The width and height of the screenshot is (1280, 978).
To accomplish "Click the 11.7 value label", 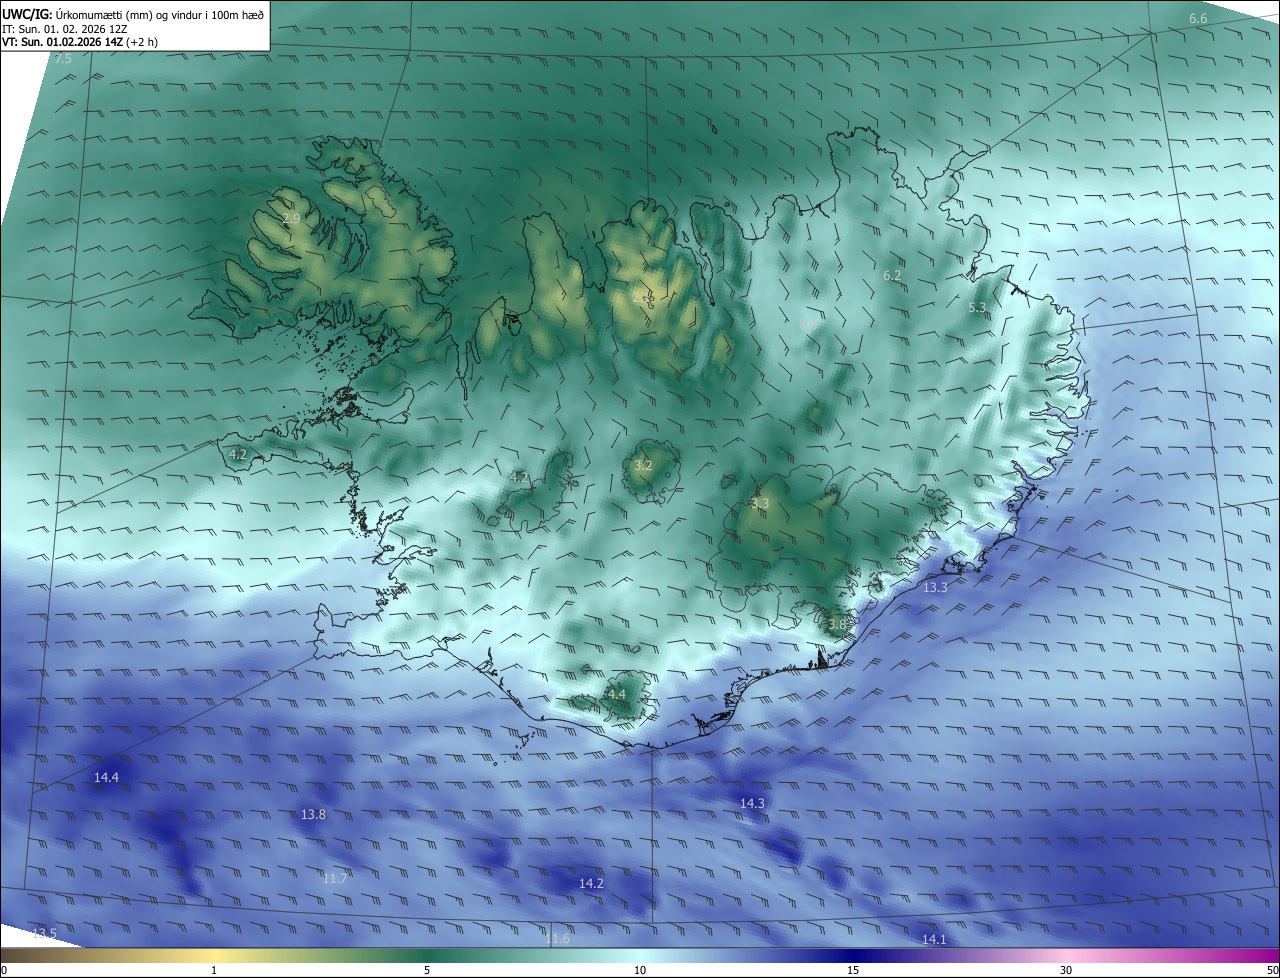I will pyautogui.click(x=334, y=879).
